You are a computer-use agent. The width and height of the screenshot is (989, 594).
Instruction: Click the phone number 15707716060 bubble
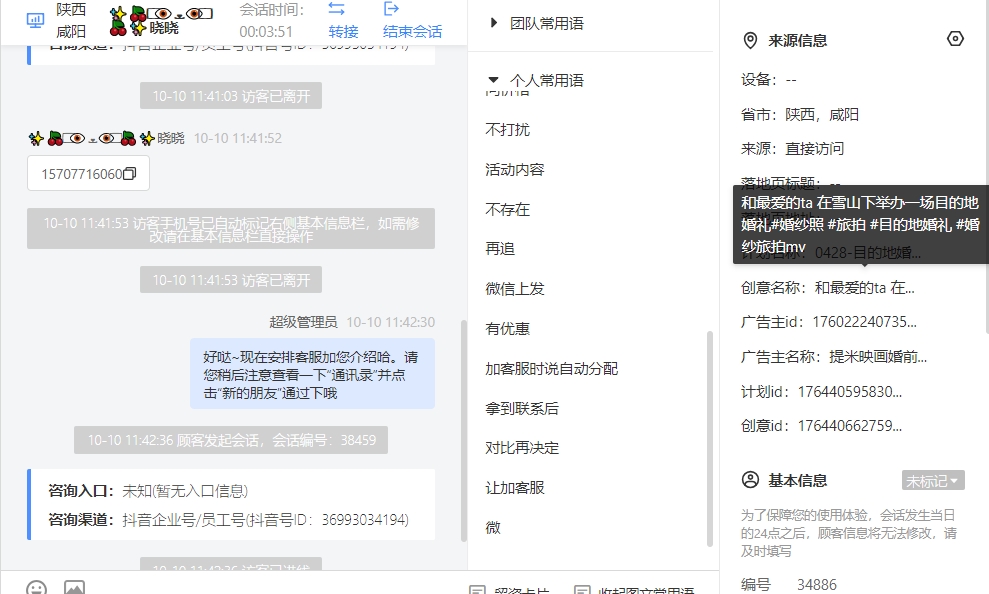[x=88, y=173]
